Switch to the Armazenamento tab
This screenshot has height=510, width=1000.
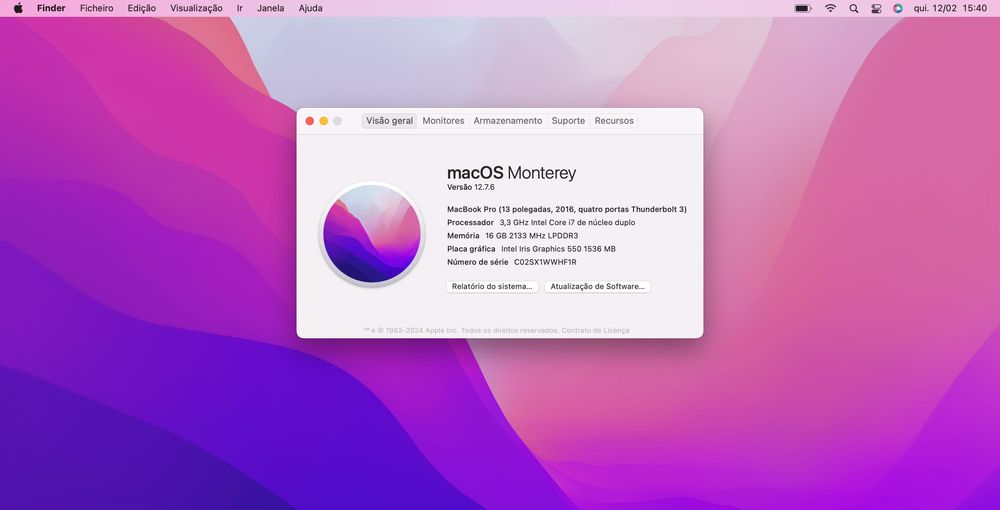click(x=508, y=120)
